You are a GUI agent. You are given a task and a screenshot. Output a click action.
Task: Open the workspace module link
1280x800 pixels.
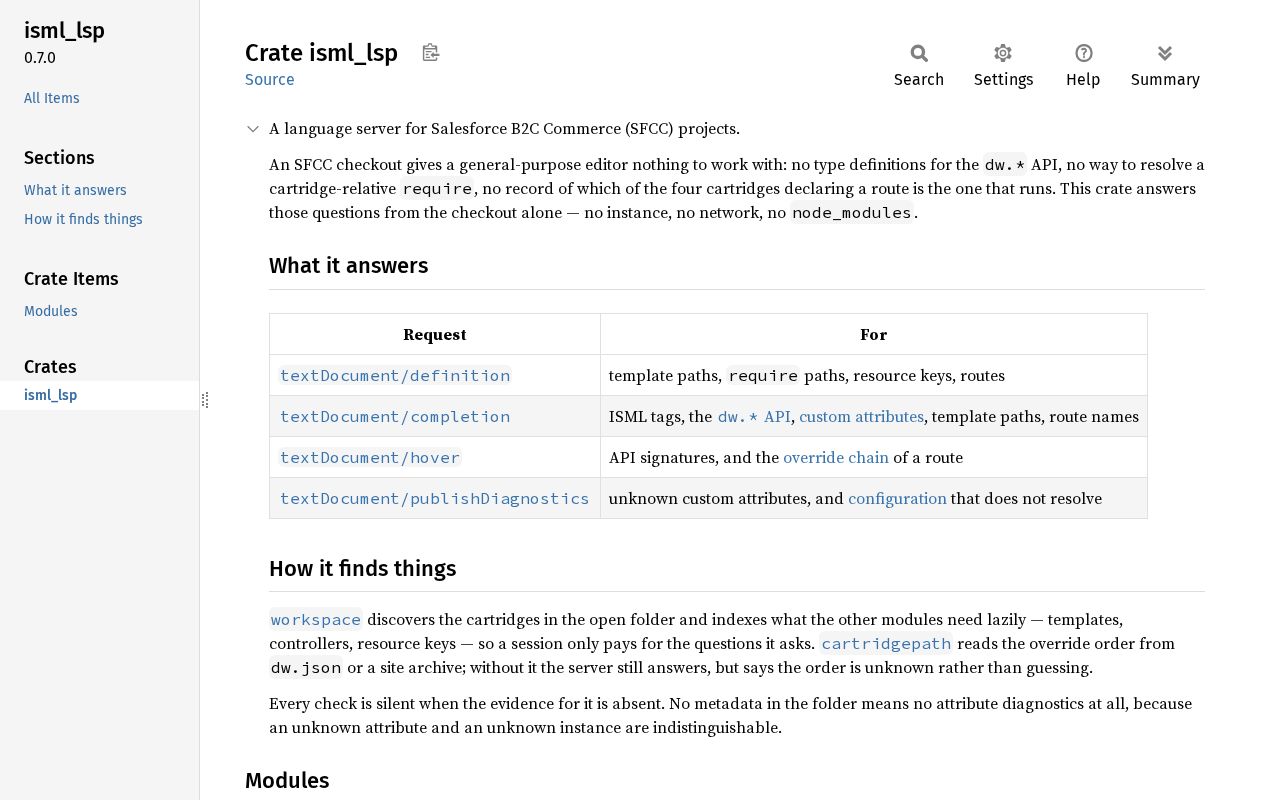pos(316,619)
